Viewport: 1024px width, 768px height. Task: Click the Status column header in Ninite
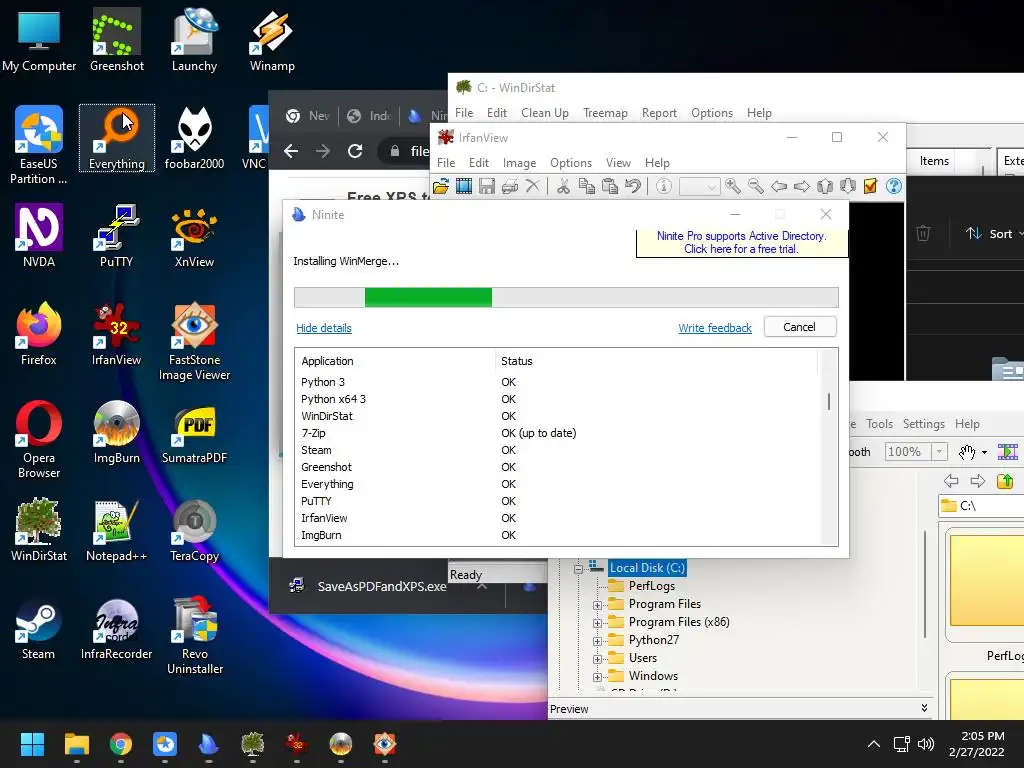656,361
